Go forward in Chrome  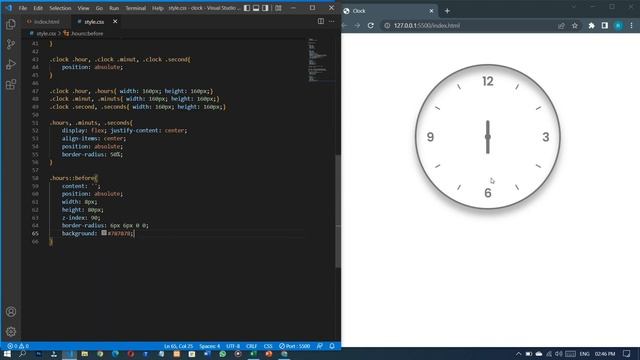357,25
